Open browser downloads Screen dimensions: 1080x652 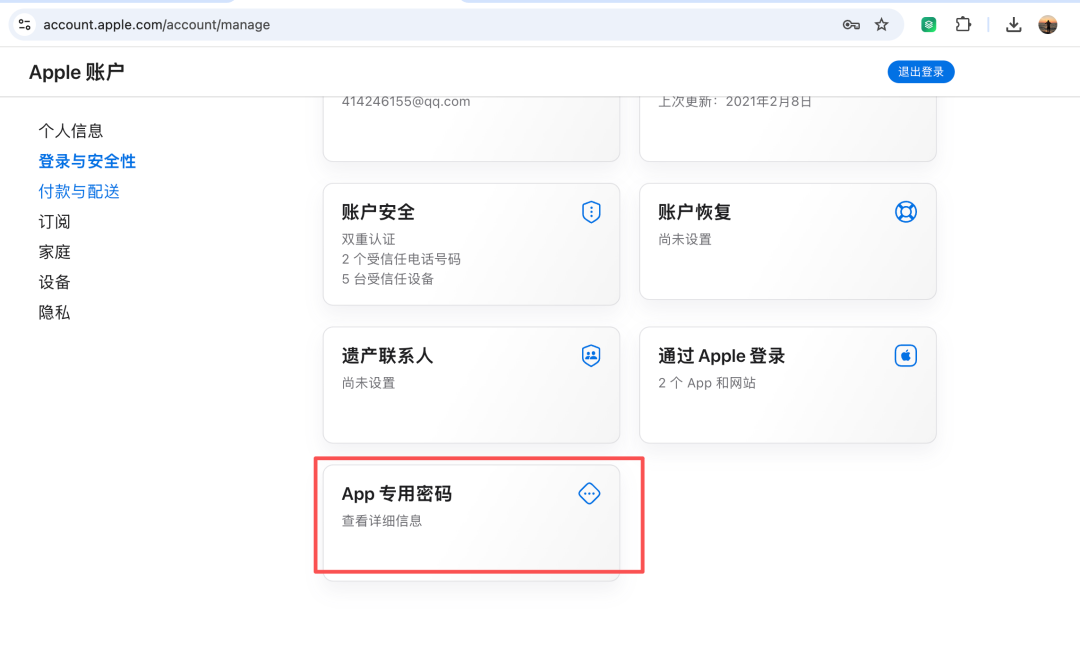click(1013, 25)
